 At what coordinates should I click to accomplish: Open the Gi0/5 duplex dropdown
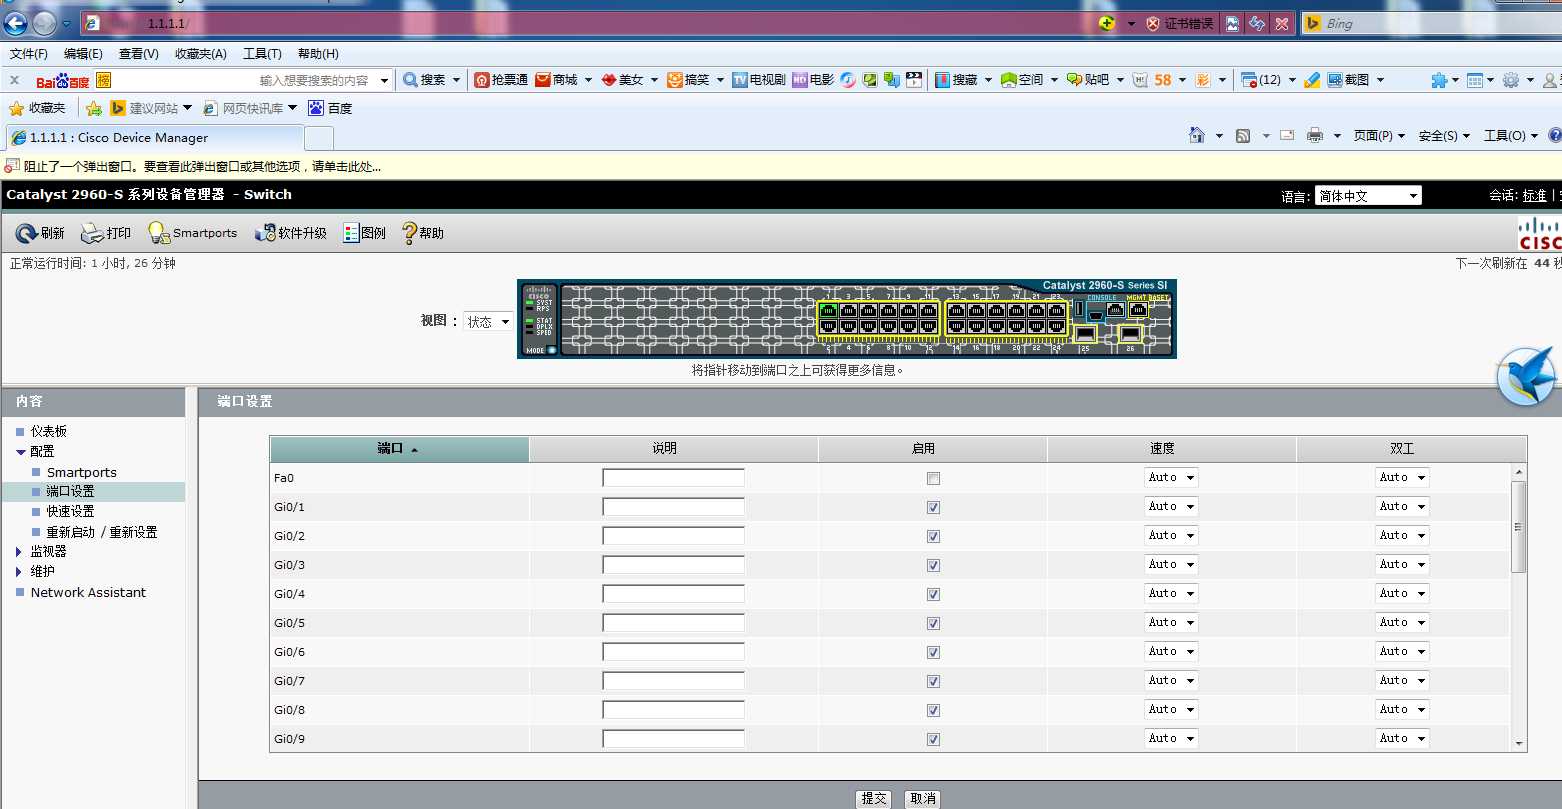[1402, 623]
